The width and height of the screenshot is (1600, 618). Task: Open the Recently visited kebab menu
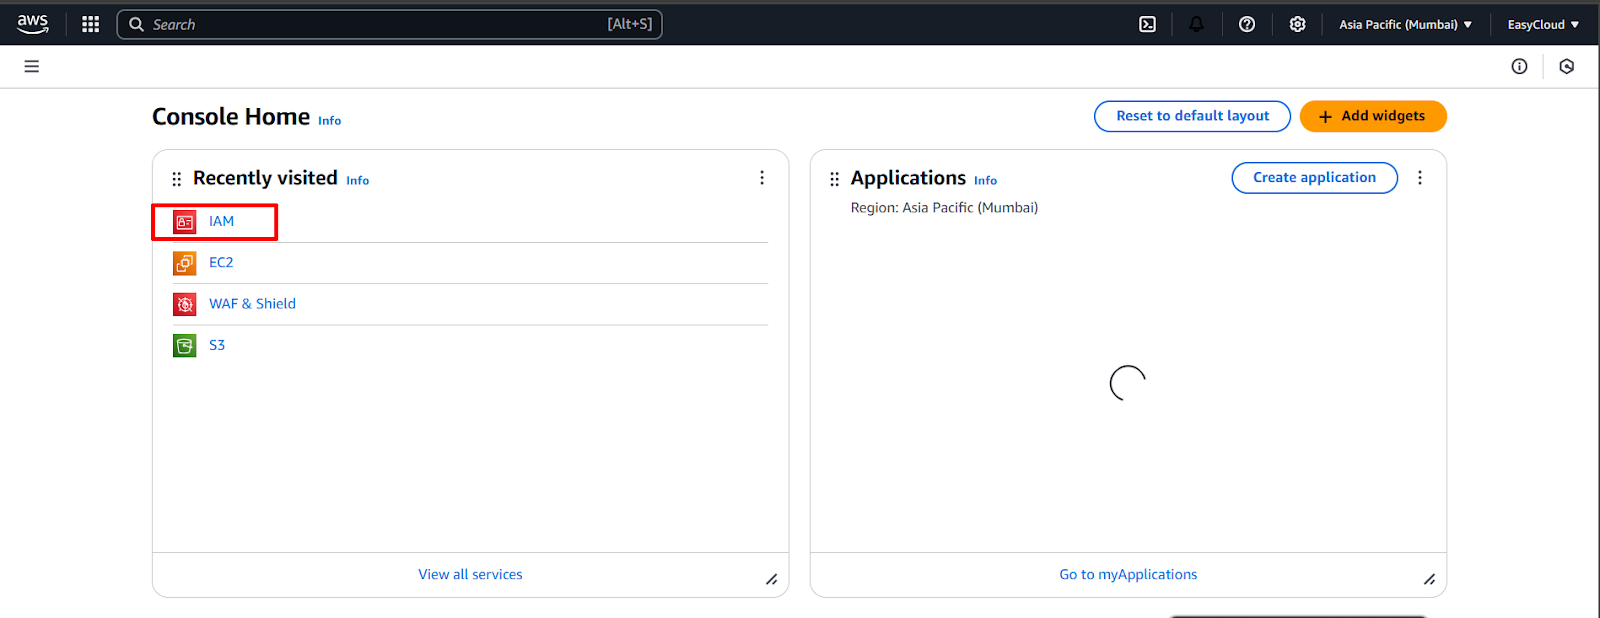point(762,177)
